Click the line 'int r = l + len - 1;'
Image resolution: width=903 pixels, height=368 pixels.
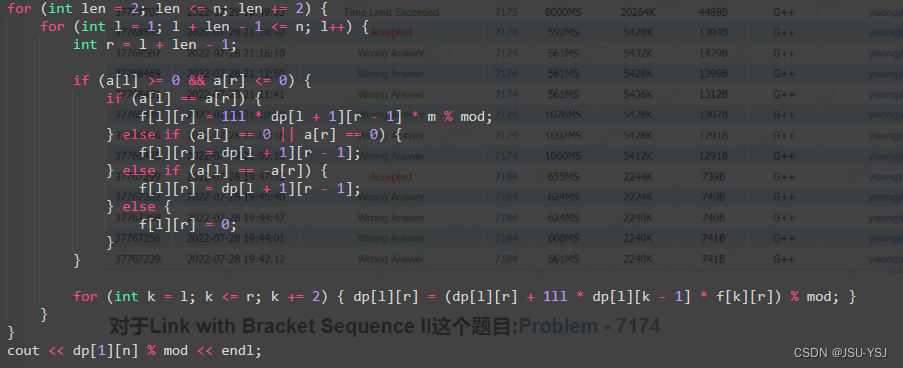(154, 45)
